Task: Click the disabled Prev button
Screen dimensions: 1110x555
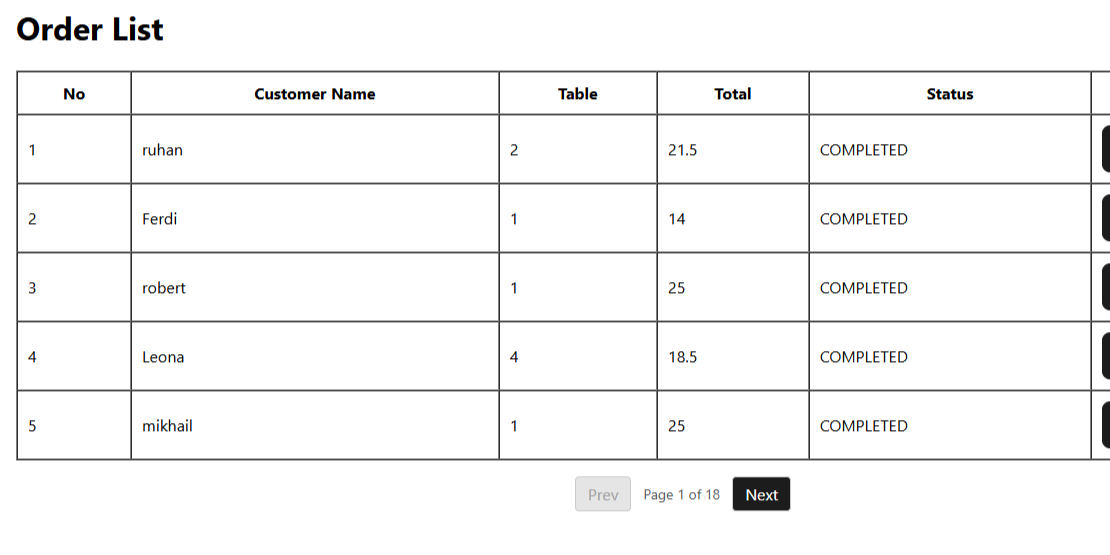Action: (x=603, y=494)
